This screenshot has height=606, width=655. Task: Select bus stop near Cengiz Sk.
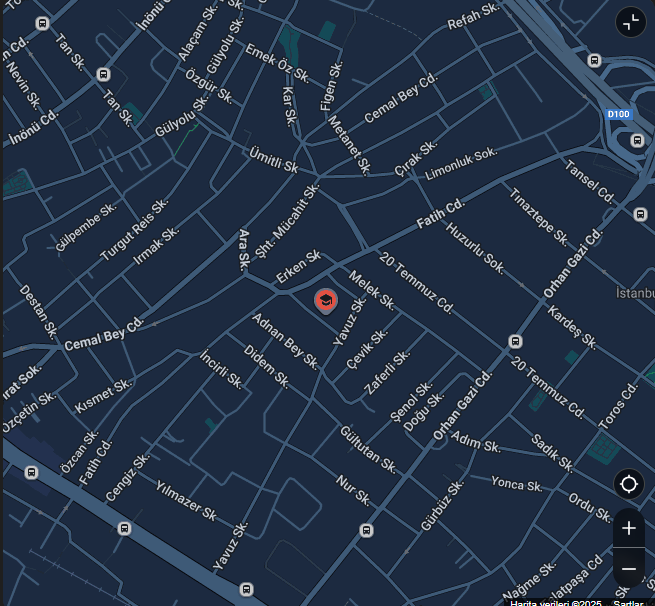click(124, 528)
